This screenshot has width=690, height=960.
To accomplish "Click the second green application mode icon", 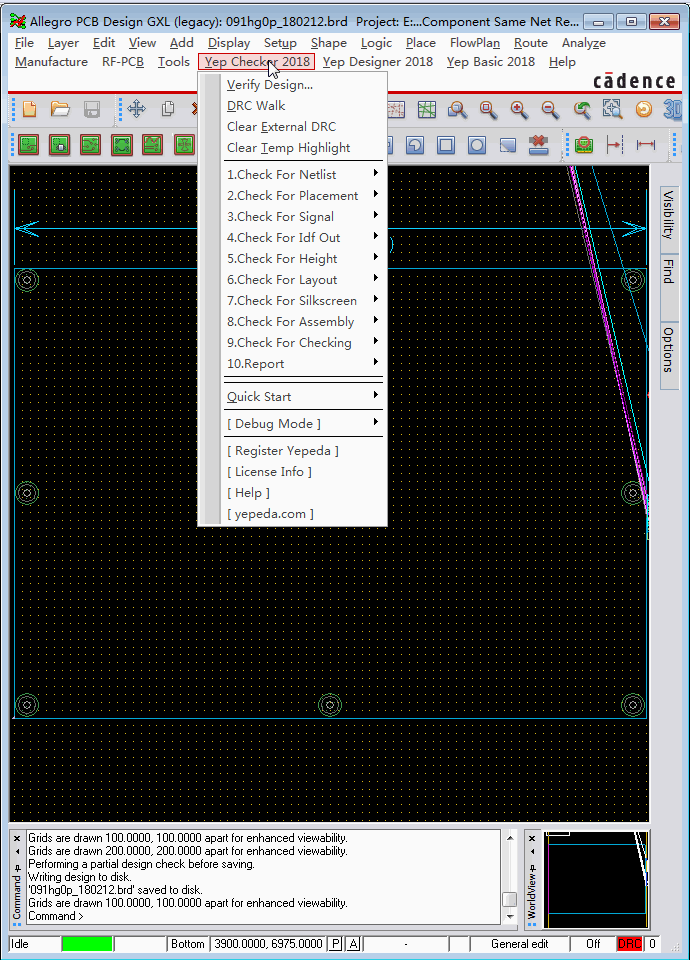I will [x=59, y=145].
